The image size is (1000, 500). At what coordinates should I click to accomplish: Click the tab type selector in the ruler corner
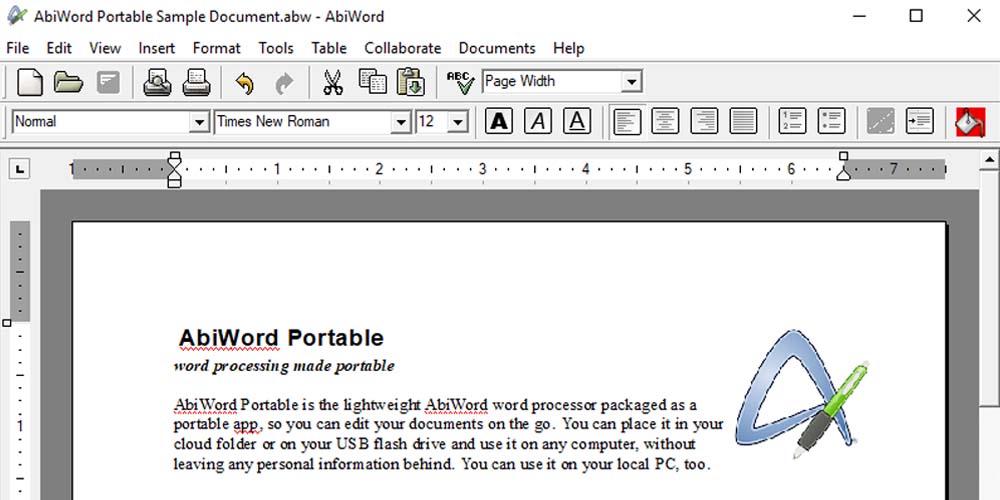coord(20,169)
